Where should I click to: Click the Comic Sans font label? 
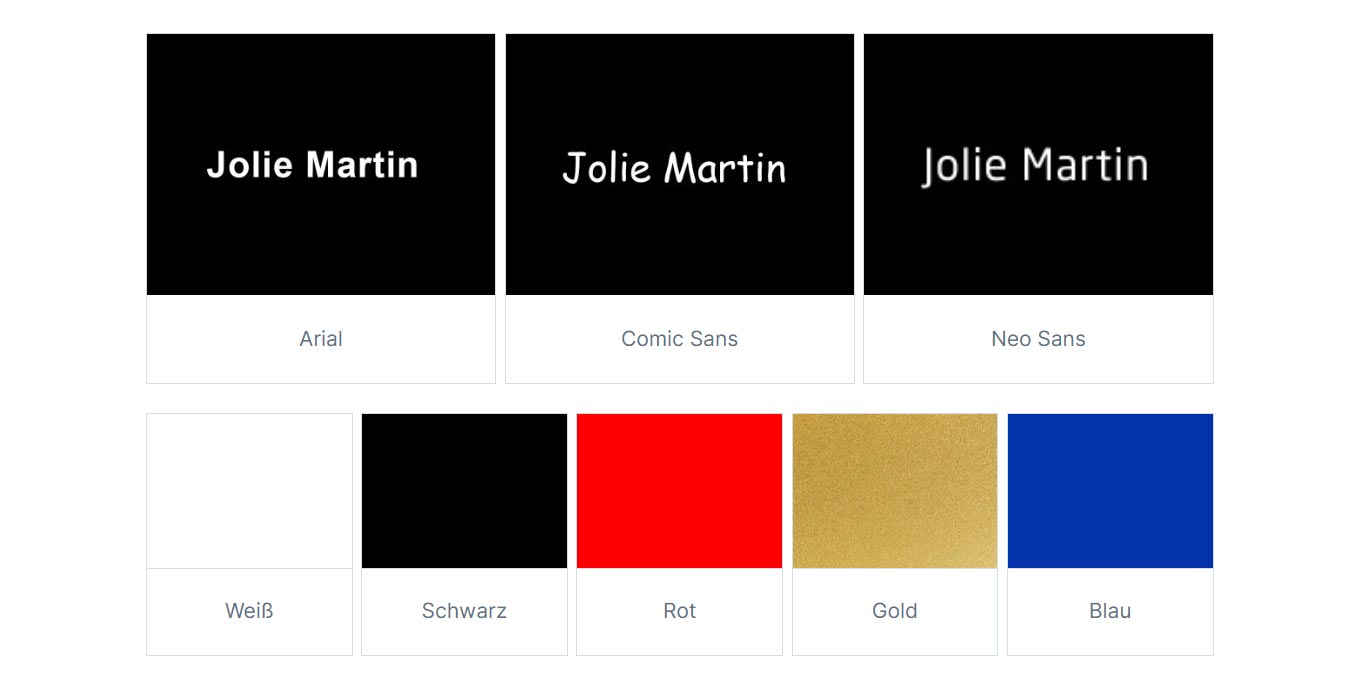point(679,339)
